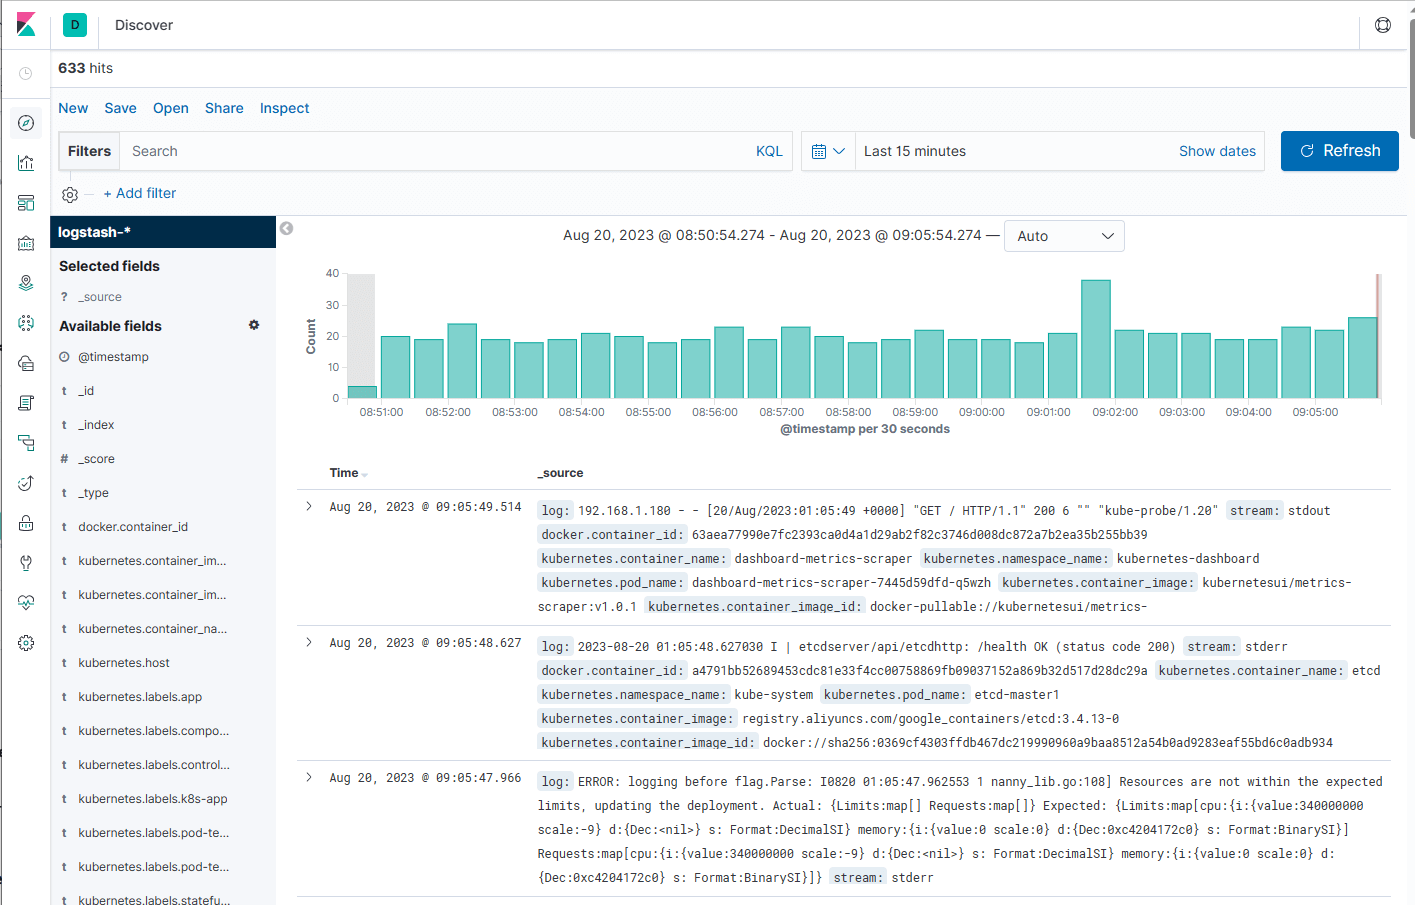
Task: Open the Infrastructure icon in sidebar
Action: click(26, 363)
